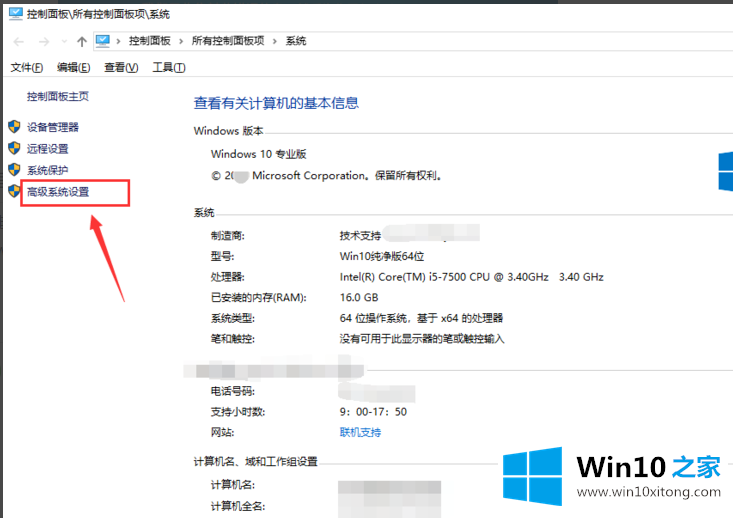Image resolution: width=733 pixels, height=518 pixels.
Task: Click the 型号: label
Action: (223, 257)
